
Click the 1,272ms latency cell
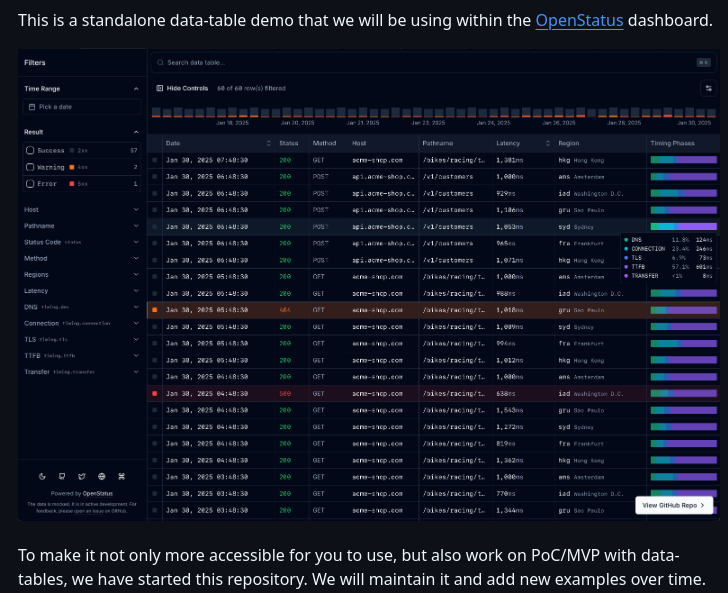point(509,427)
